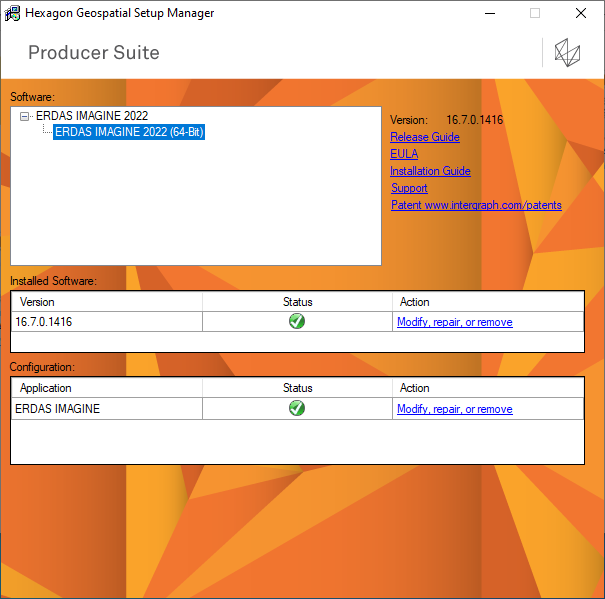The height and width of the screenshot is (599, 605).
Task: Open the Release Guide link
Action: [425, 137]
